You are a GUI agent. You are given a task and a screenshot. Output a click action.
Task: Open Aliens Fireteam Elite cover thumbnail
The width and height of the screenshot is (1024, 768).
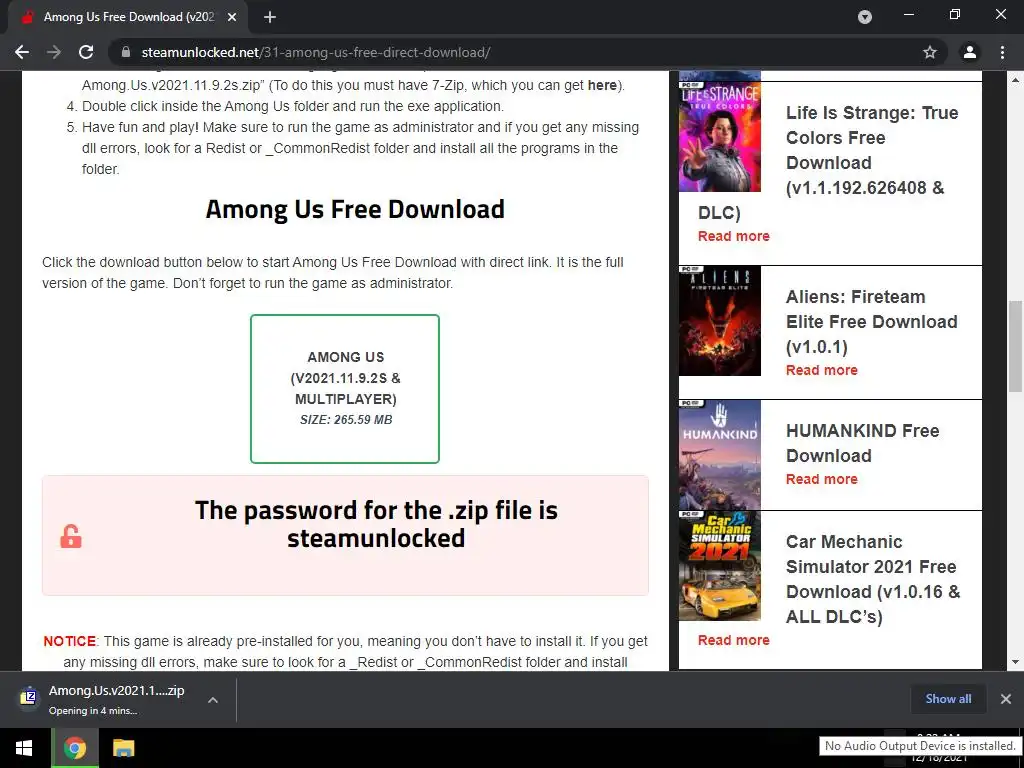tap(720, 321)
